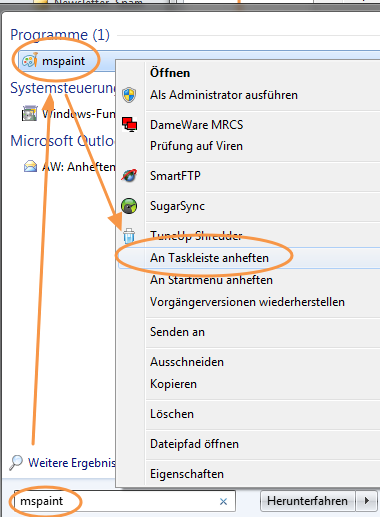Image resolution: width=380 pixels, height=517 pixels.
Task: Select Eigenschaften in the context menu
Action: (187, 474)
